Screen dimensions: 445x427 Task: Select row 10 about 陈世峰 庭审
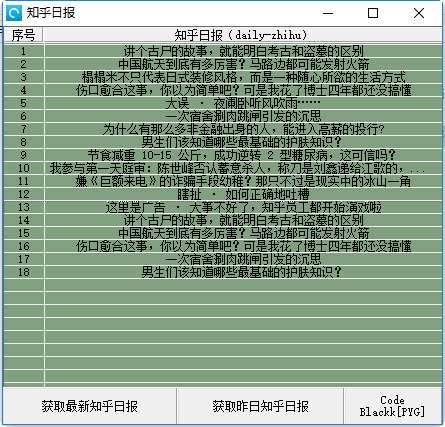click(x=223, y=168)
